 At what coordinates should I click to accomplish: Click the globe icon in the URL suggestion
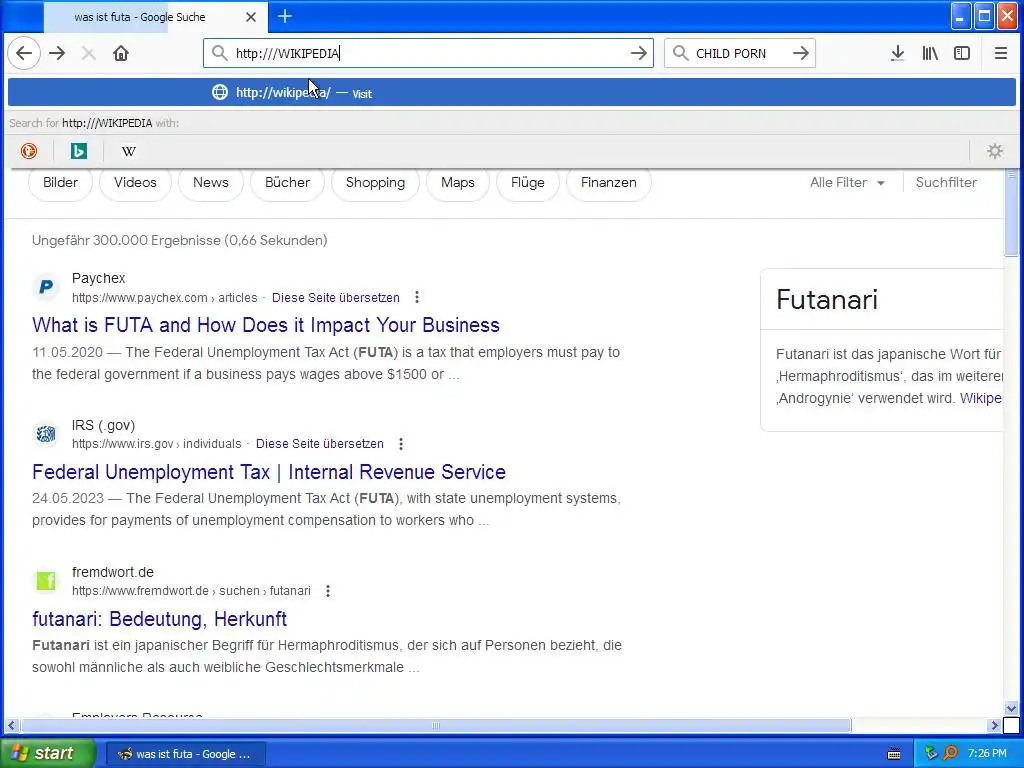[x=220, y=92]
